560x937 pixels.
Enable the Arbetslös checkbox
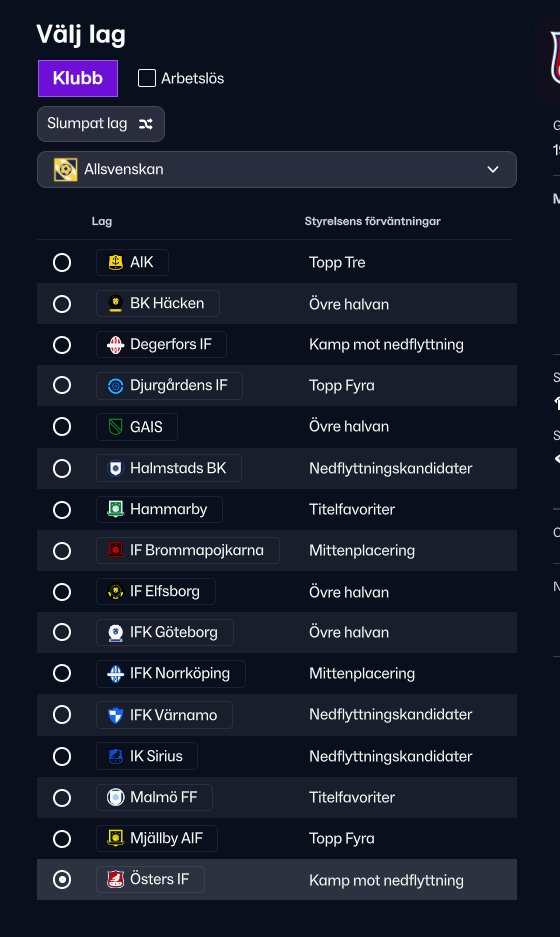pyautogui.click(x=147, y=78)
